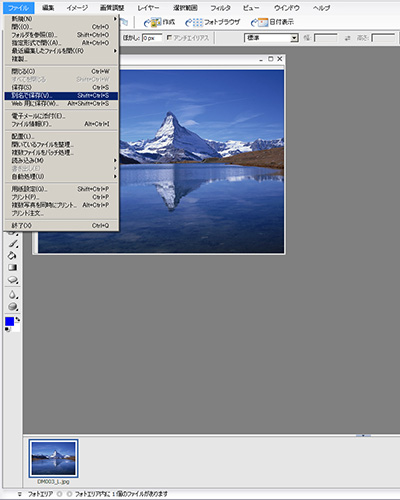Screen dimensions: 400x500
Task: Click the greyed すべてを閉じる menu item
Action: [x=61, y=79]
